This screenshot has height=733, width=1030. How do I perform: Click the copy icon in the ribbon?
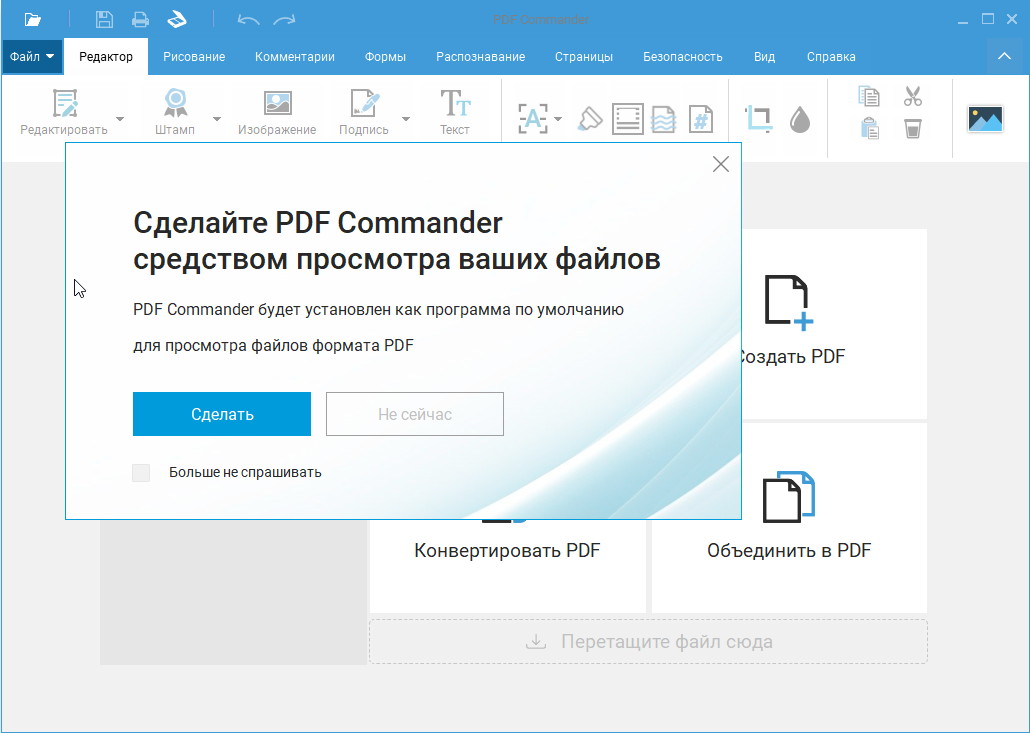(x=869, y=97)
